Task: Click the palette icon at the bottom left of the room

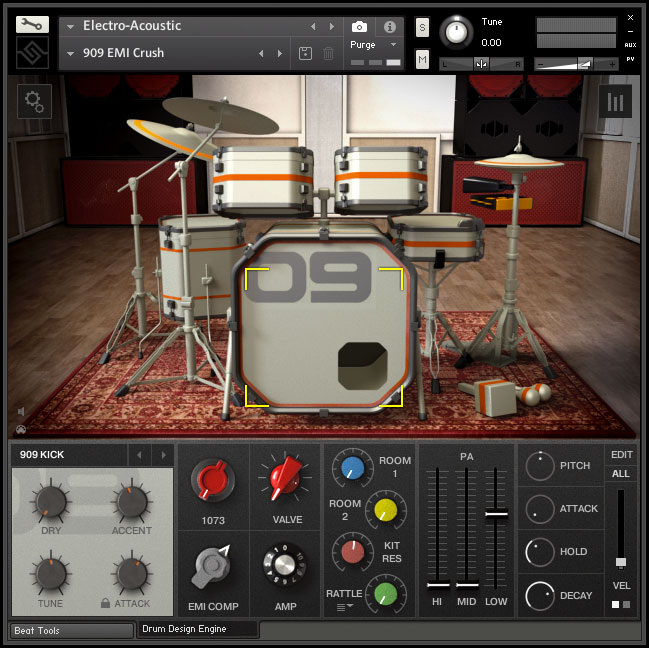Action: [x=21, y=430]
